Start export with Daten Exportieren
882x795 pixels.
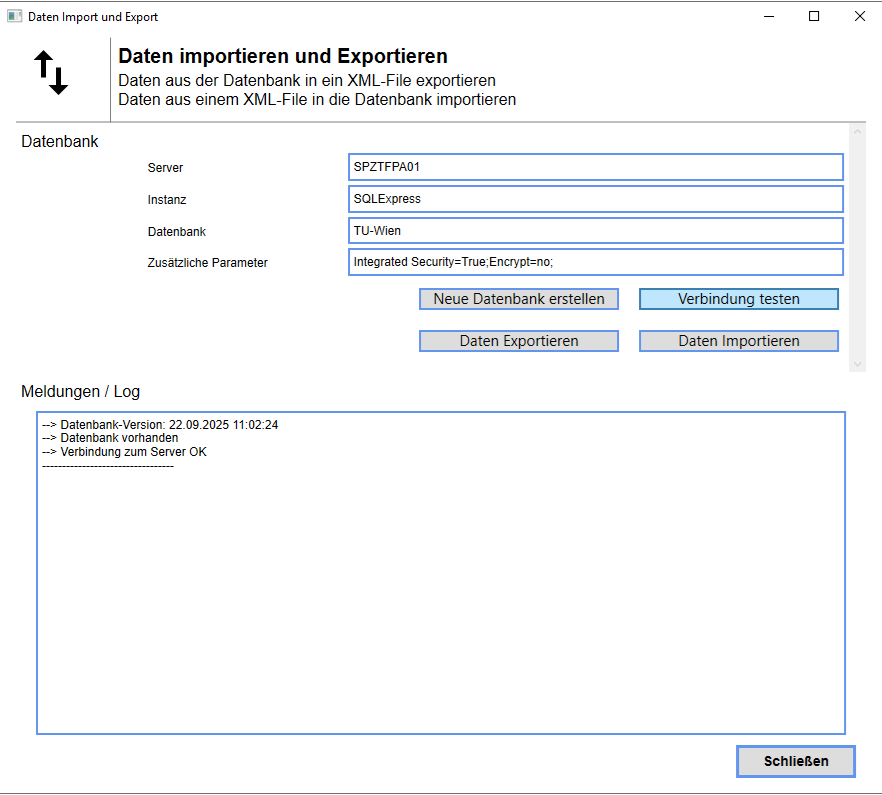pyautogui.click(x=518, y=341)
